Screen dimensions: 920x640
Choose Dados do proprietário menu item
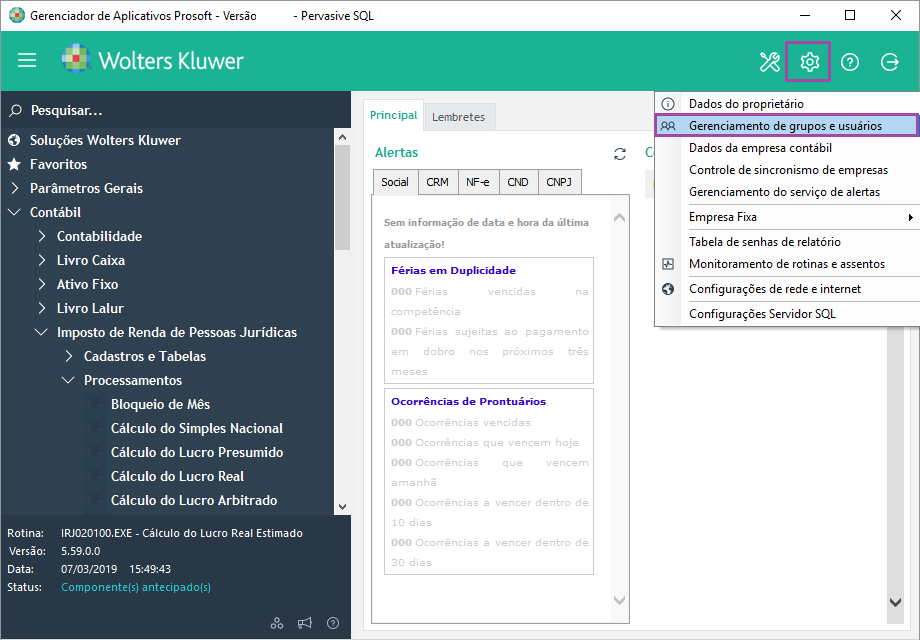[x=787, y=104]
